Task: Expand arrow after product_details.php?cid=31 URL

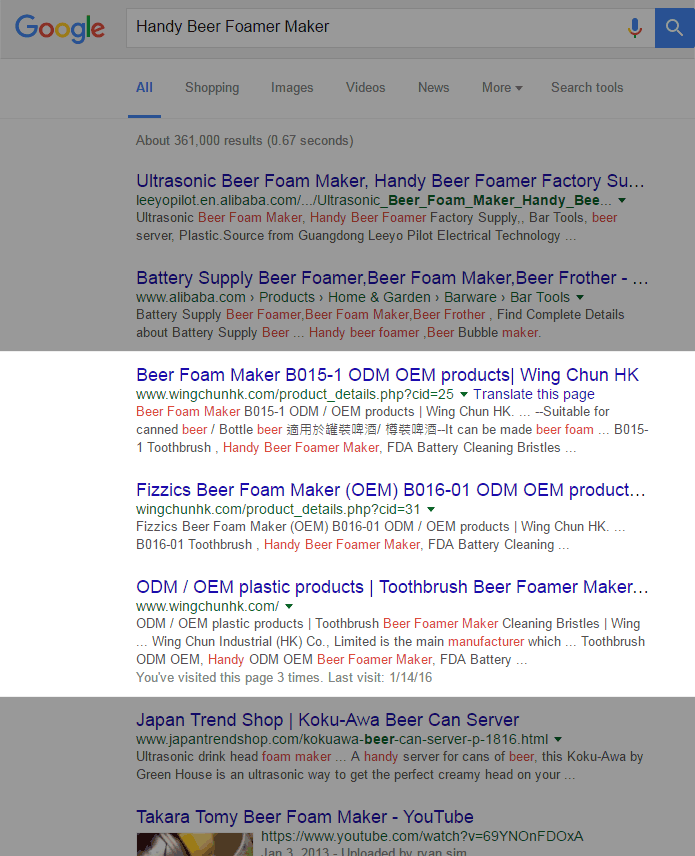Action: pyautogui.click(x=431, y=509)
